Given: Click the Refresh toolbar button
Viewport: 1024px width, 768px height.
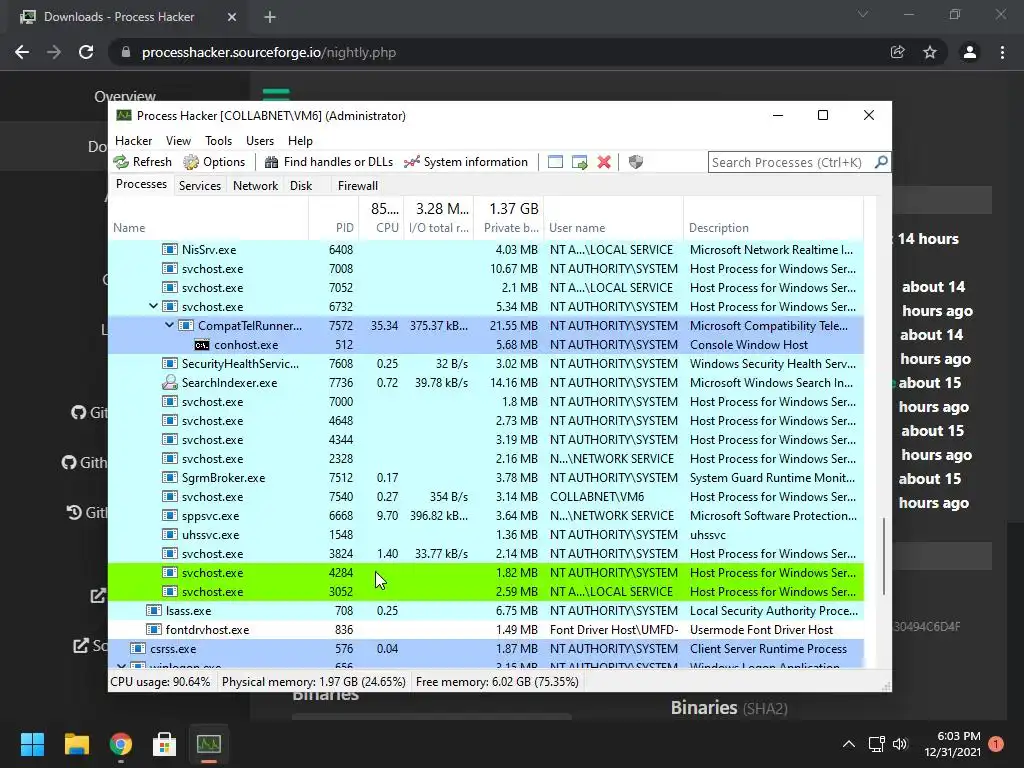Looking at the screenshot, I should coord(142,162).
